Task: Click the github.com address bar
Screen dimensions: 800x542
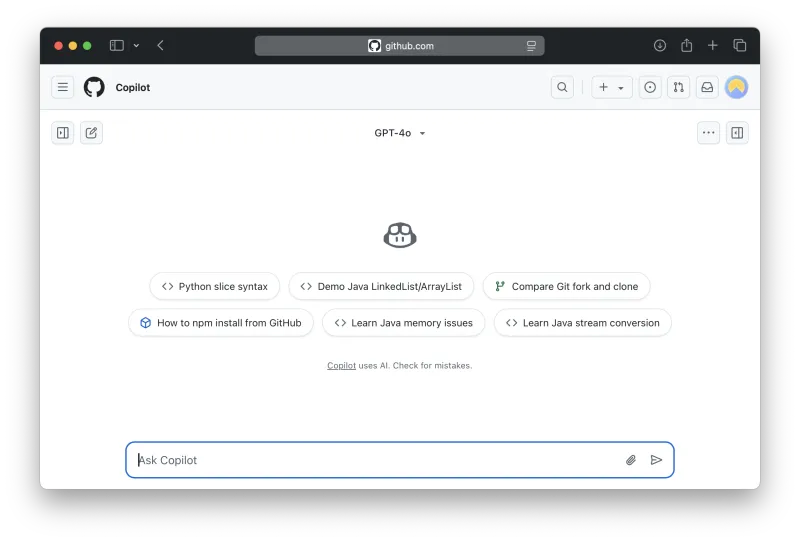Action: pos(399,46)
